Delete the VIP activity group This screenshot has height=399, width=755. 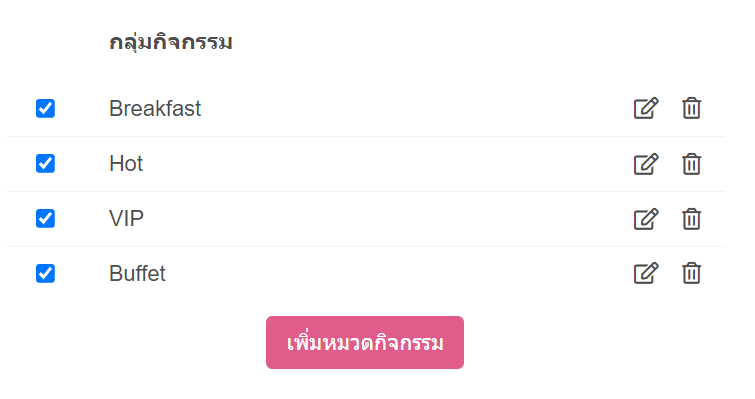(x=691, y=219)
